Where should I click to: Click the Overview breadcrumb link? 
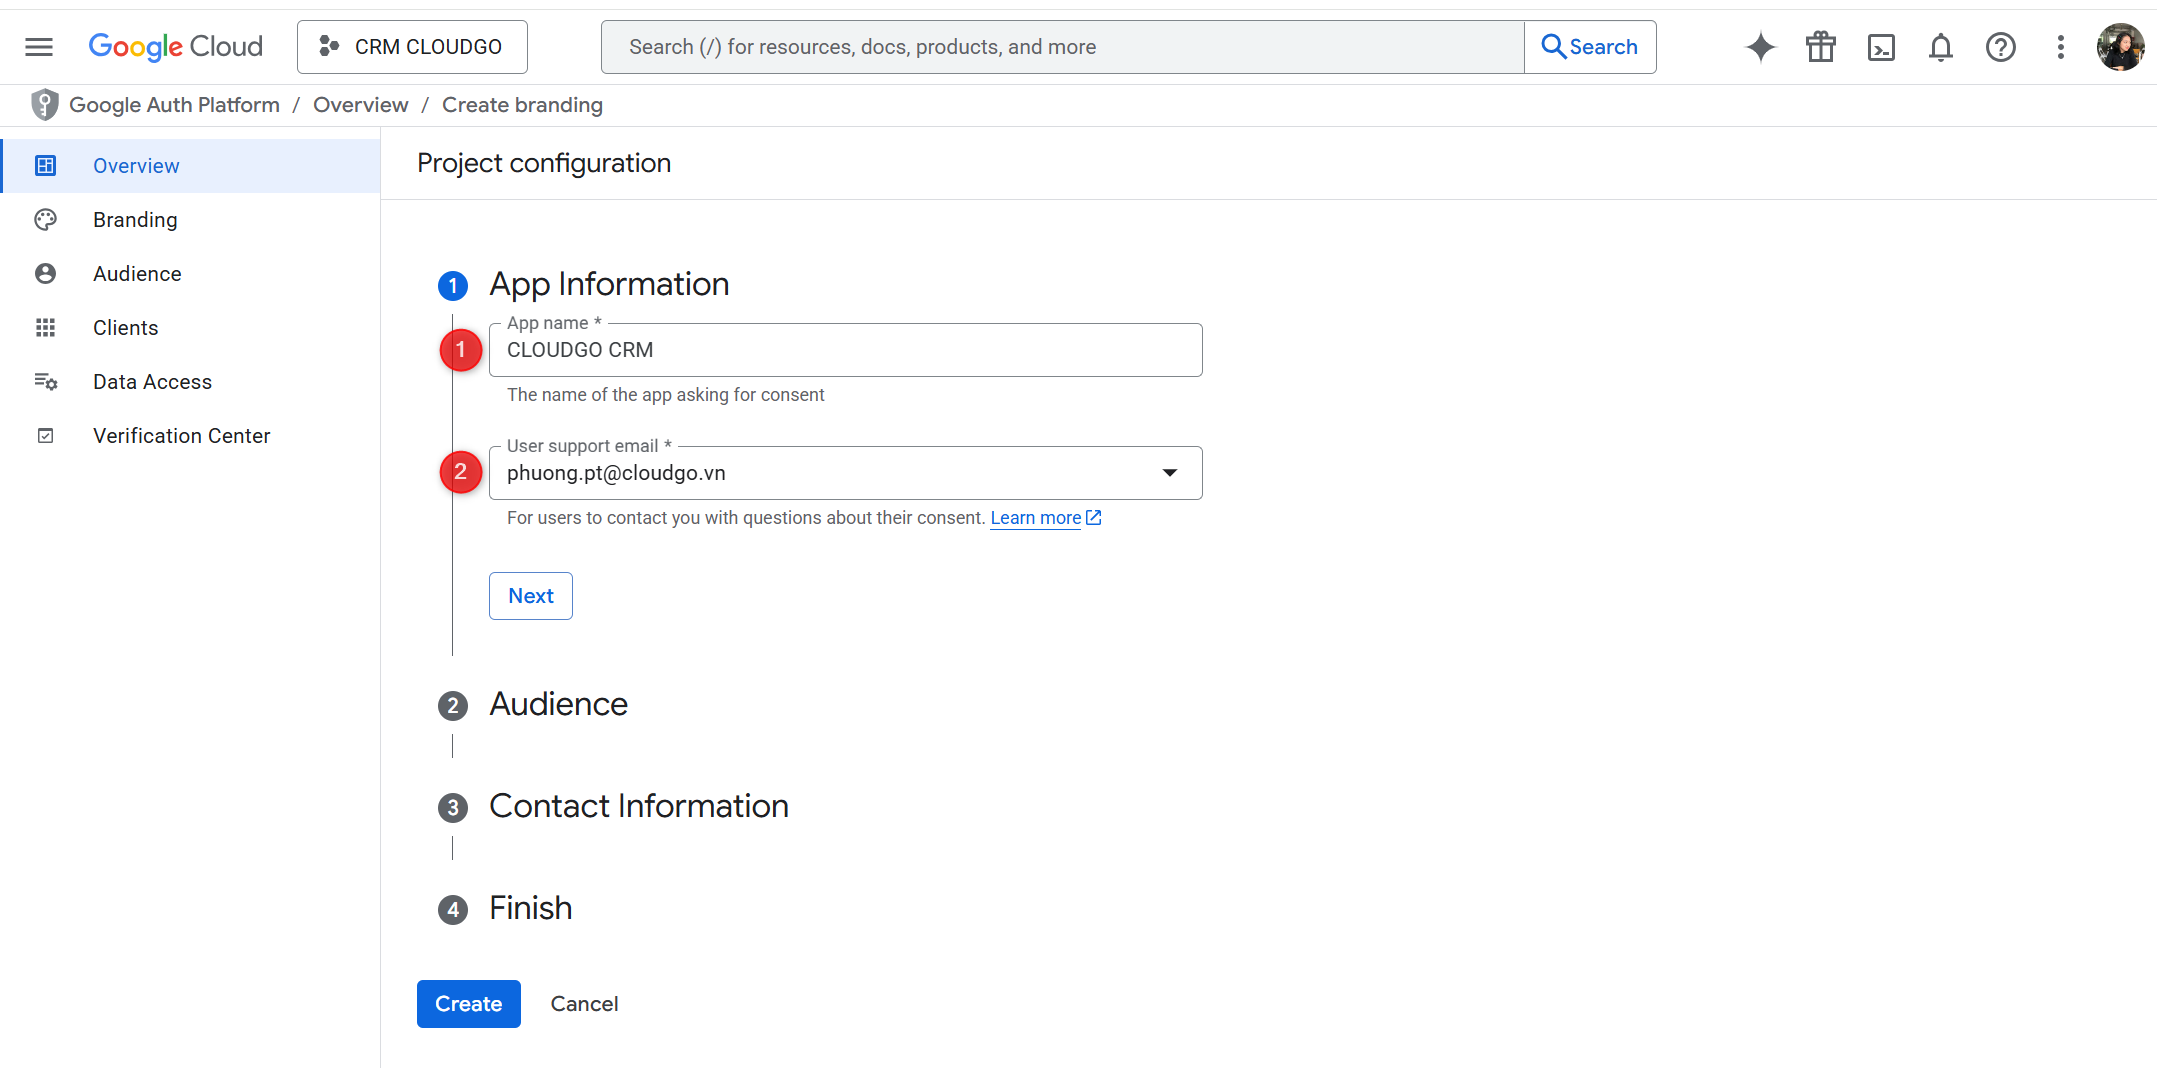360,104
